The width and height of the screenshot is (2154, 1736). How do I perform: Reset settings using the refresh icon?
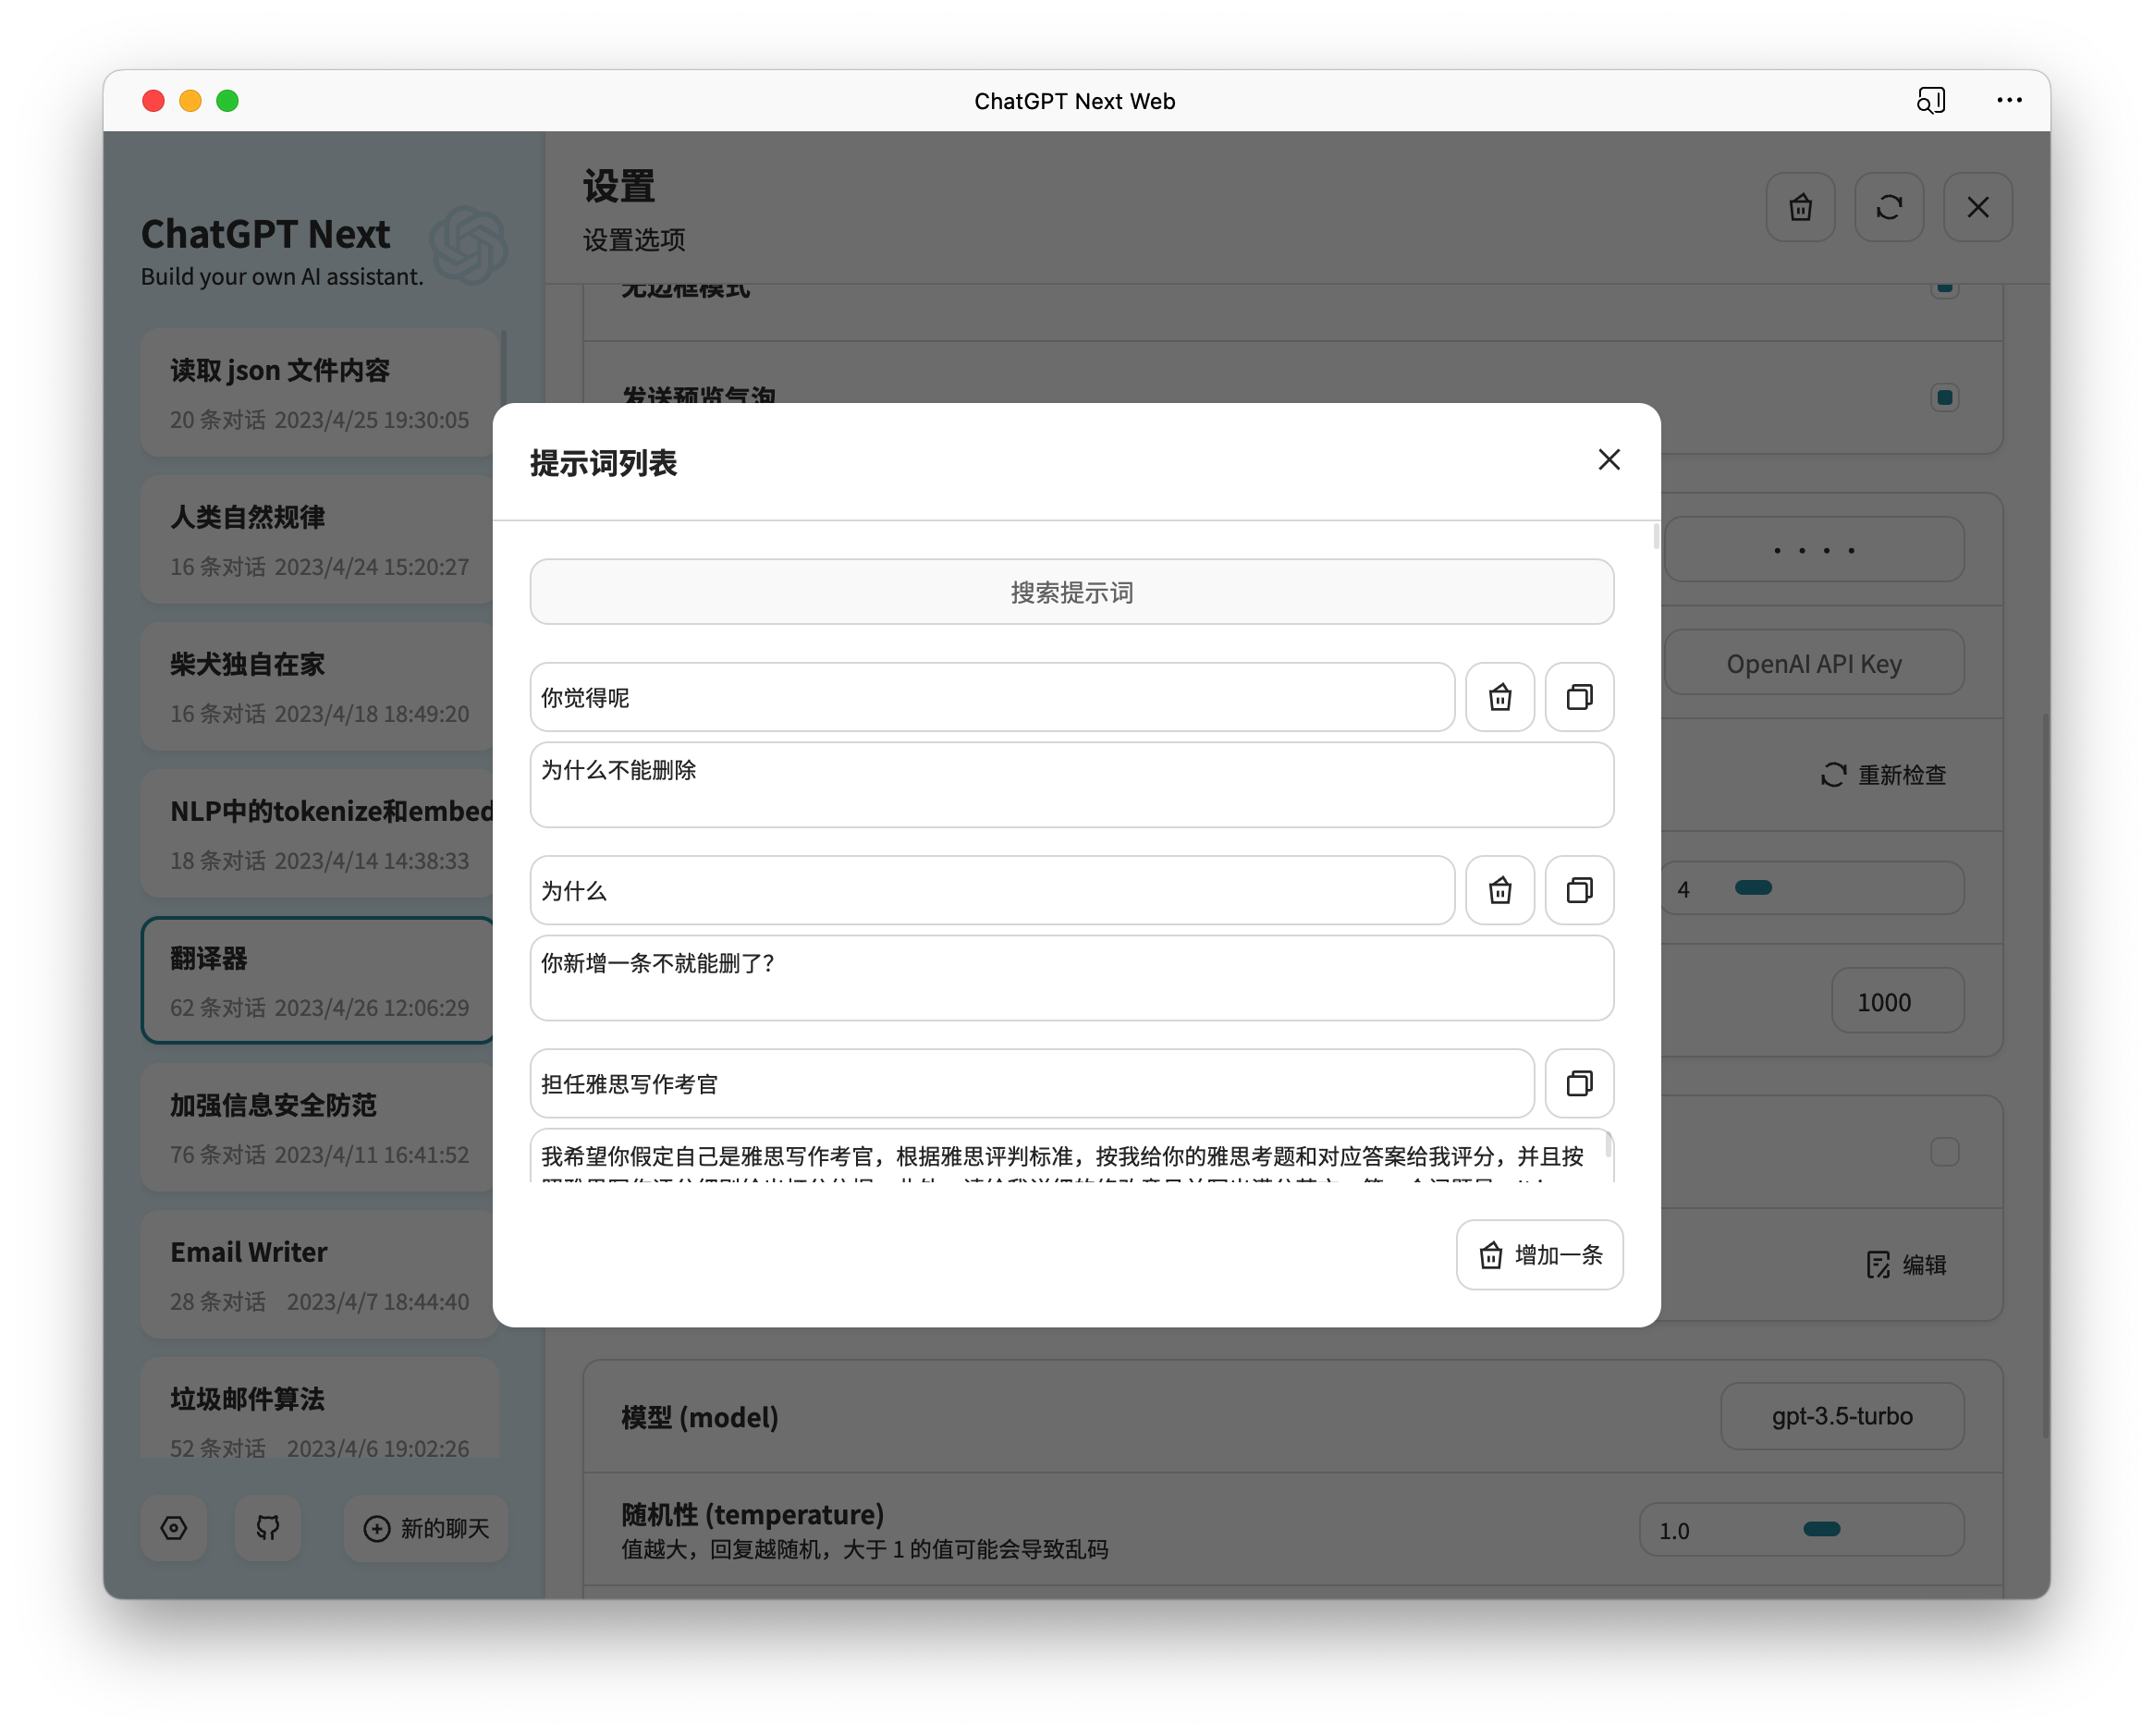(x=1889, y=207)
